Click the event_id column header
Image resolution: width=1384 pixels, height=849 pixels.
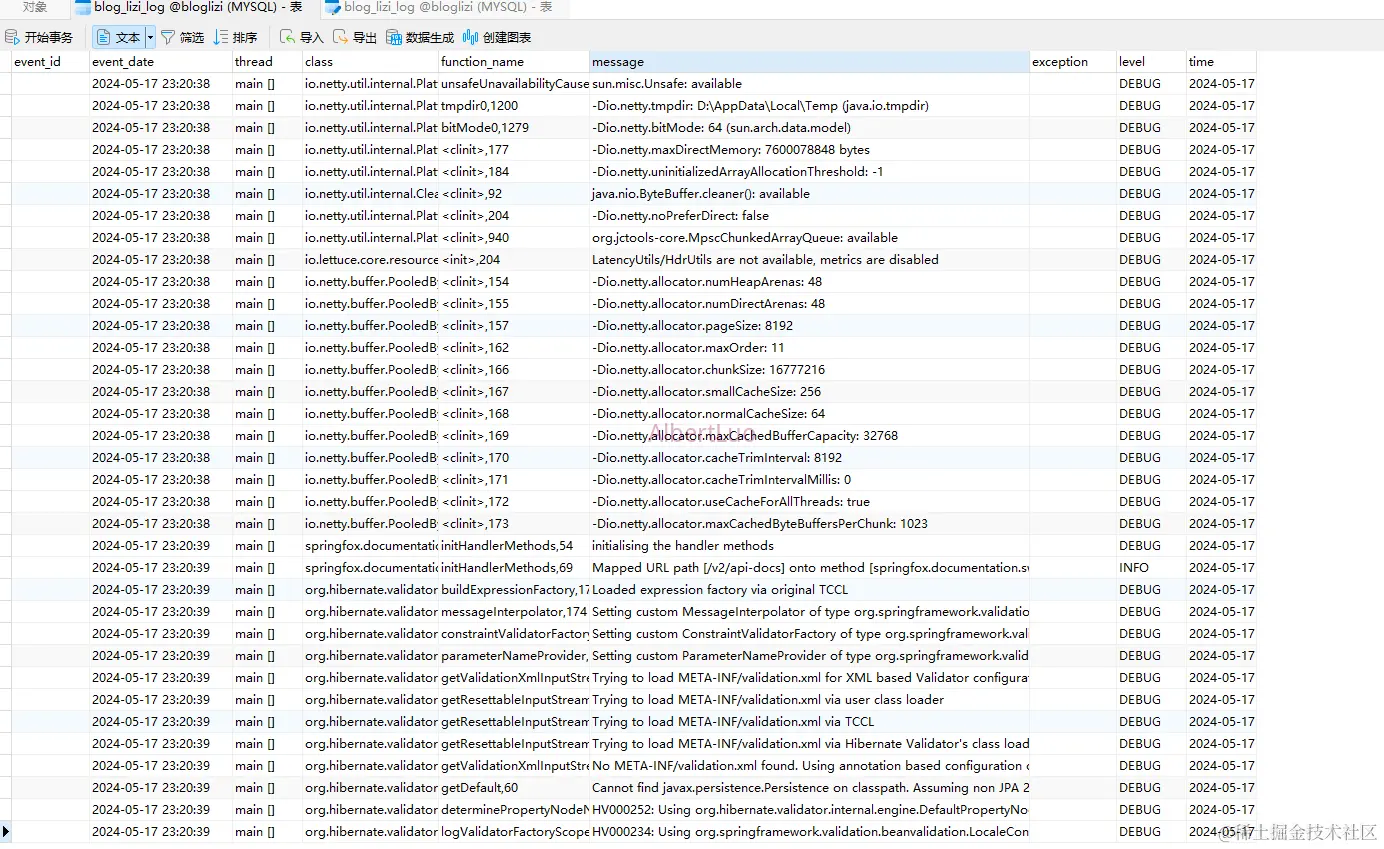click(50, 62)
